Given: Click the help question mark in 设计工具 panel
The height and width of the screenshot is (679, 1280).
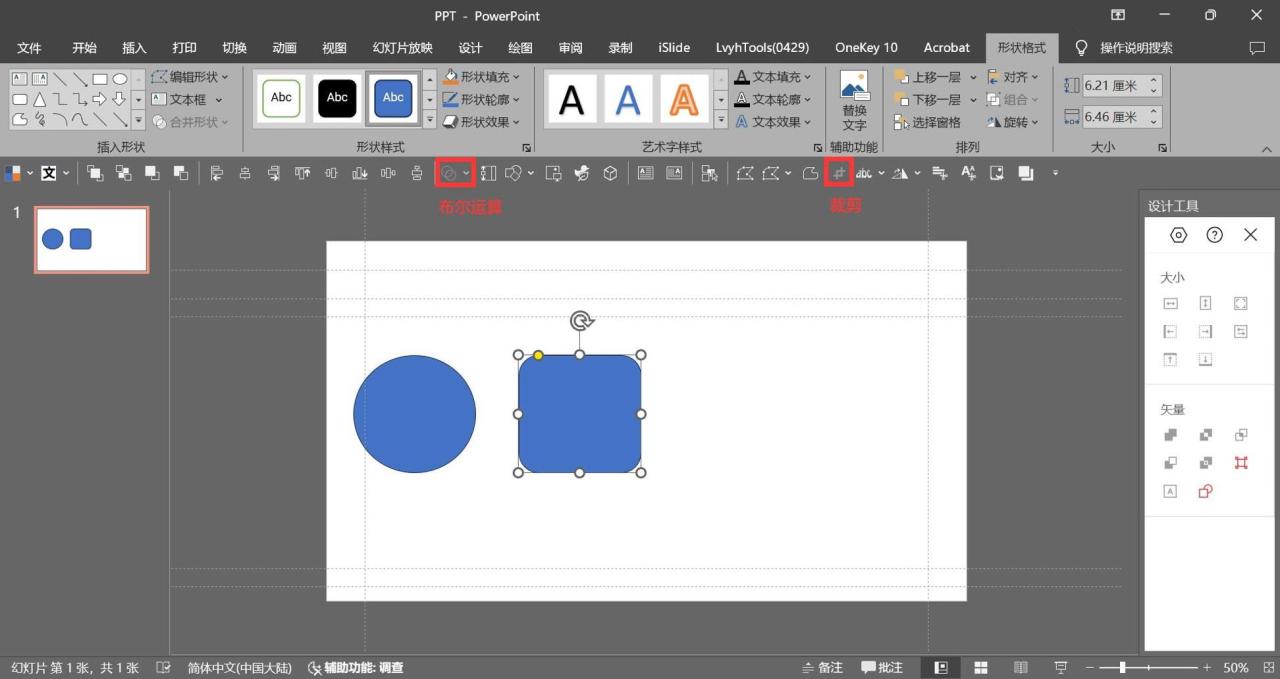Looking at the screenshot, I should click(x=1214, y=235).
